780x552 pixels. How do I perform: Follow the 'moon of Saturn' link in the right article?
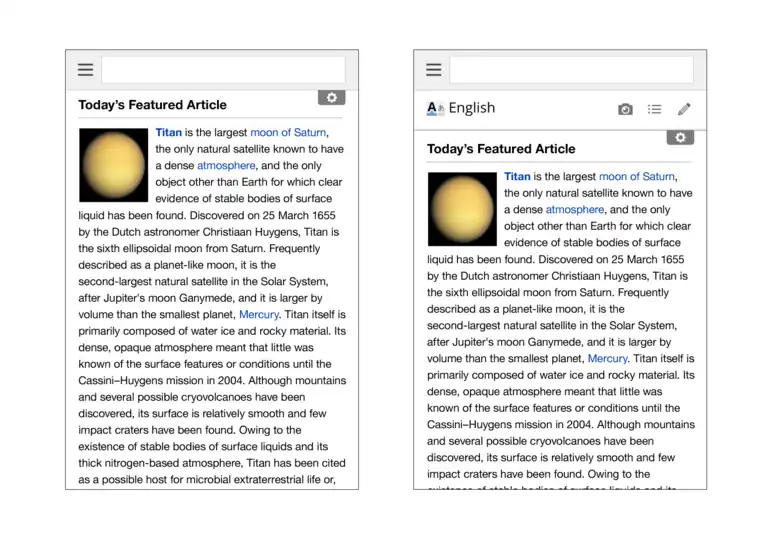(637, 176)
